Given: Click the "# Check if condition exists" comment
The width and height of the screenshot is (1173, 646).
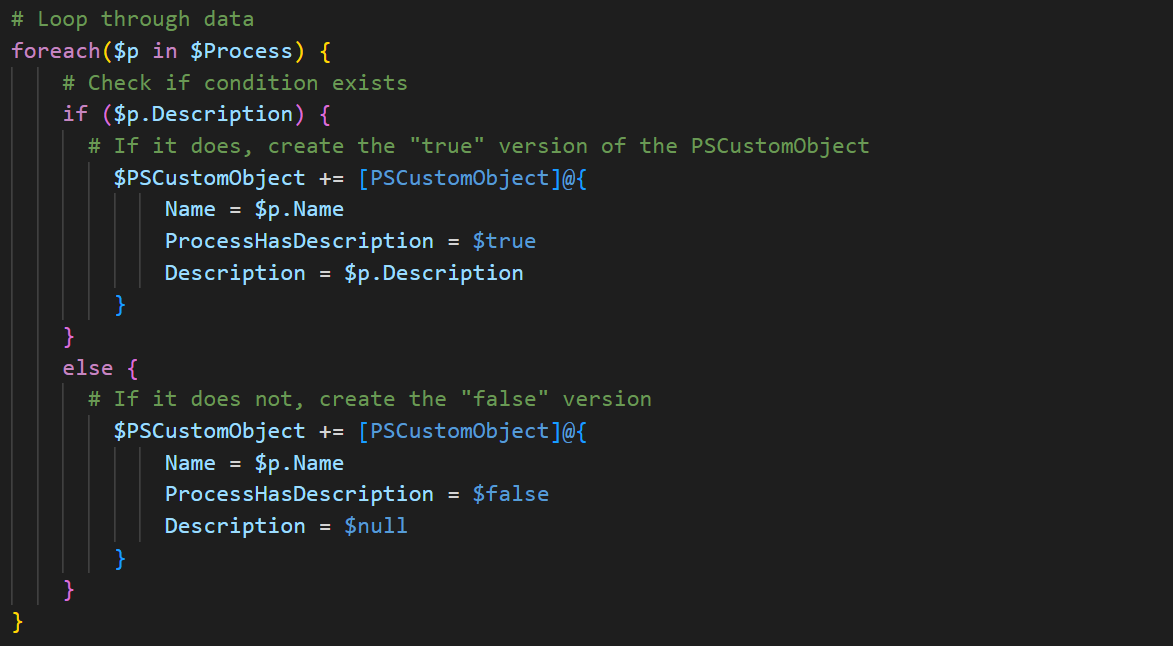Looking at the screenshot, I should coord(235,82).
